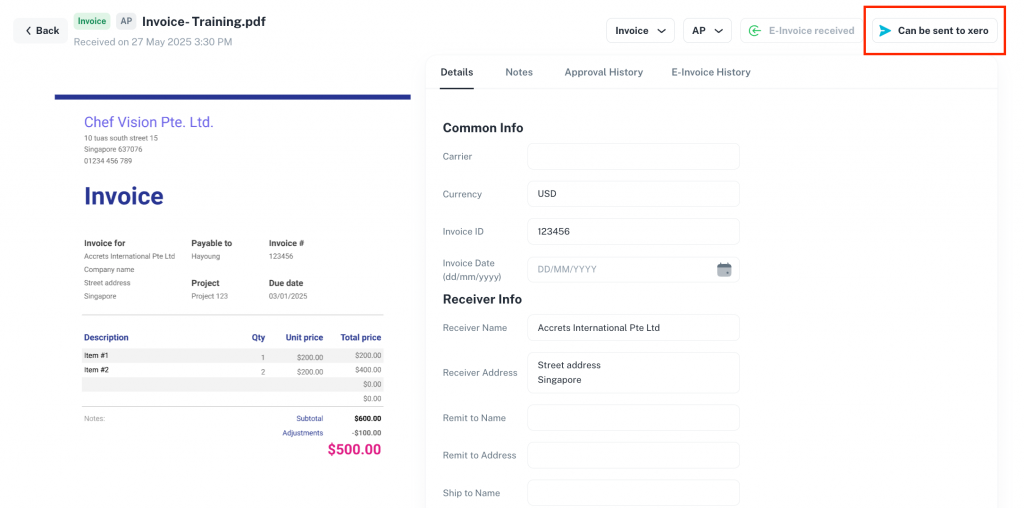The height and width of the screenshot is (508, 1024).
Task: Click the green Invoice tag badge
Action: click(x=92, y=21)
